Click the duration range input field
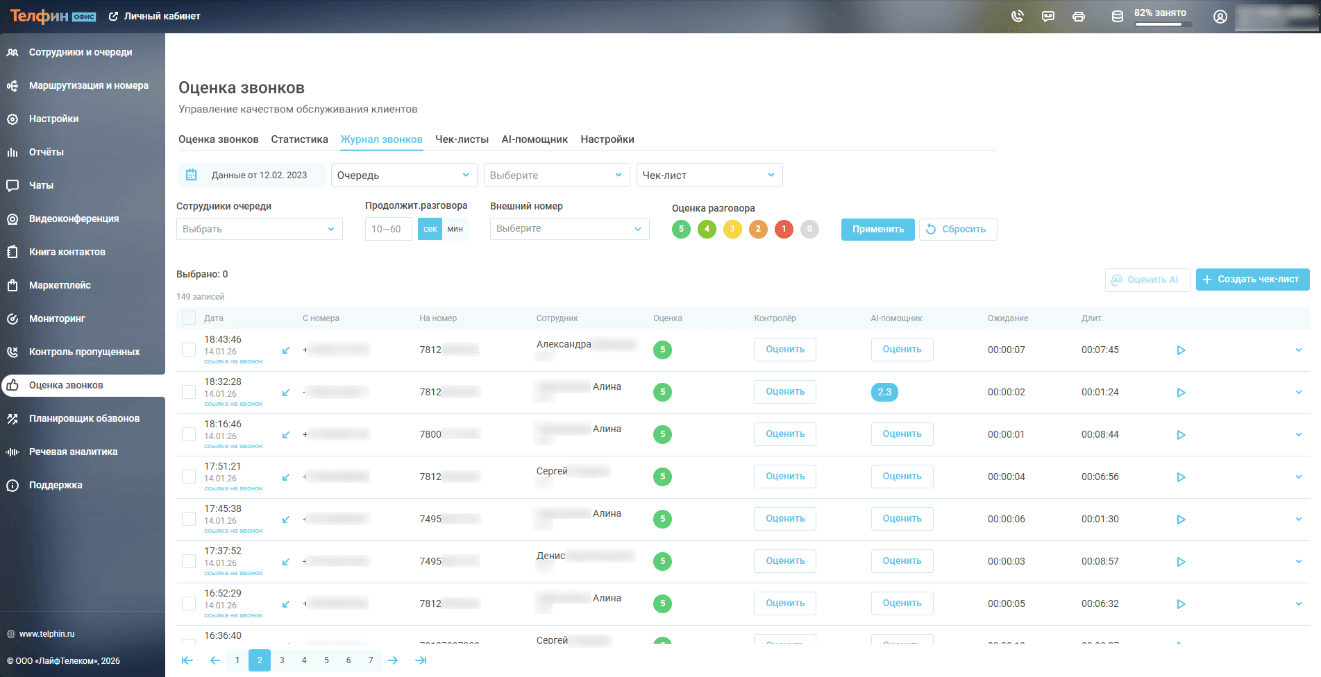1321x677 pixels. click(x=389, y=229)
